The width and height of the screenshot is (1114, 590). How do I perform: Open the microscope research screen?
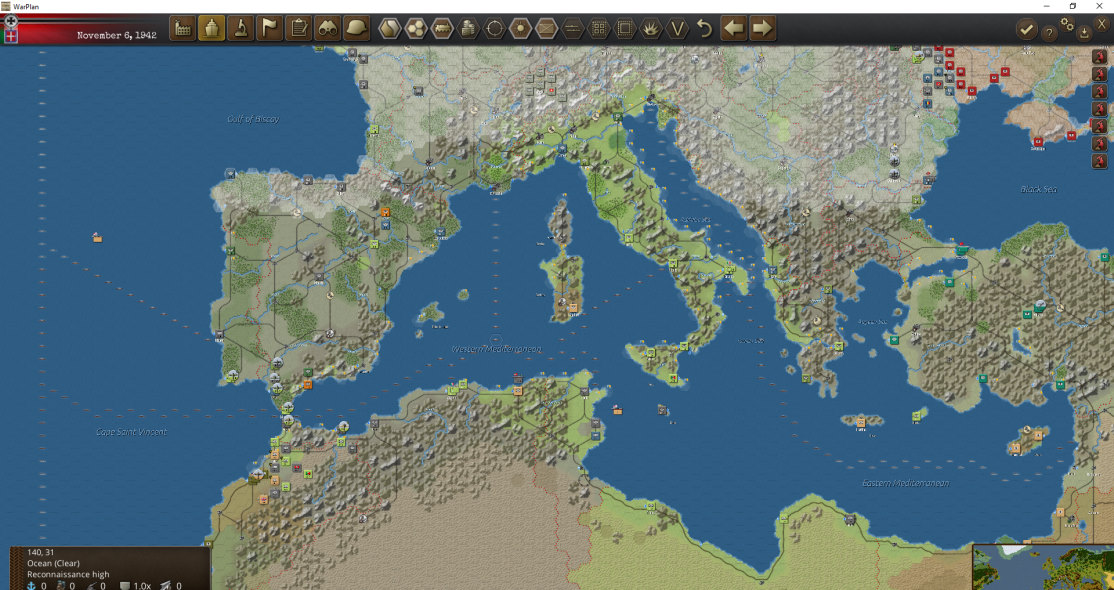click(x=241, y=28)
